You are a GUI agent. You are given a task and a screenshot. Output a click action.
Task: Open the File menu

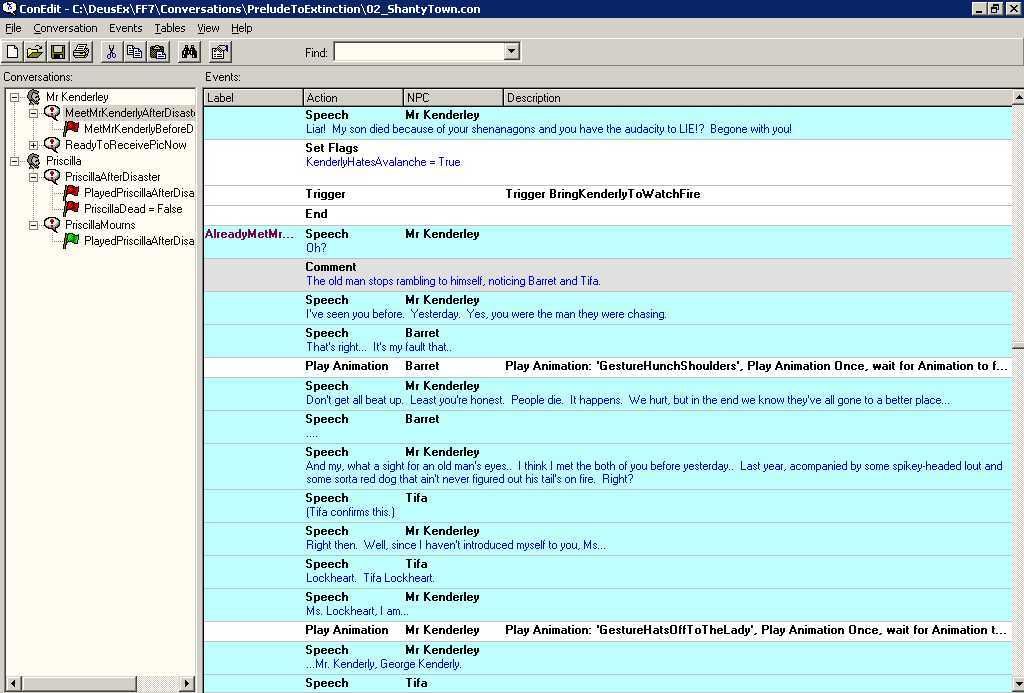pos(13,28)
